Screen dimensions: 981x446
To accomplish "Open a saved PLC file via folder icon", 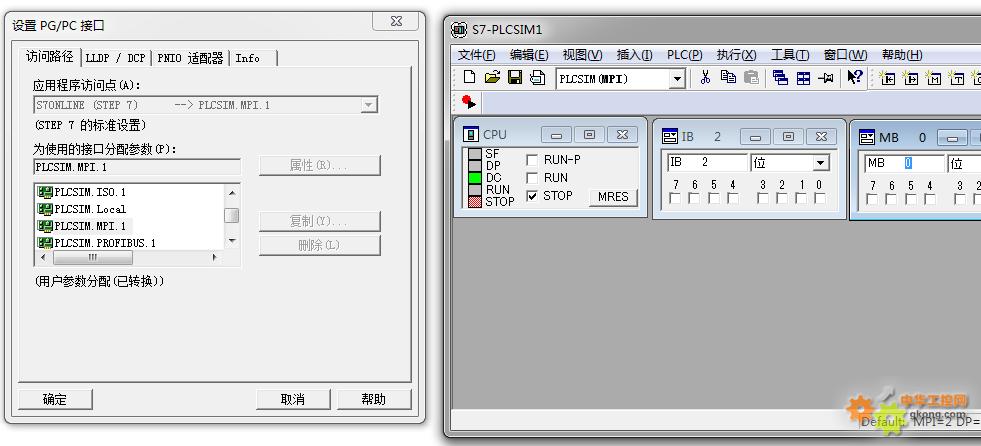I will pyautogui.click(x=492, y=78).
